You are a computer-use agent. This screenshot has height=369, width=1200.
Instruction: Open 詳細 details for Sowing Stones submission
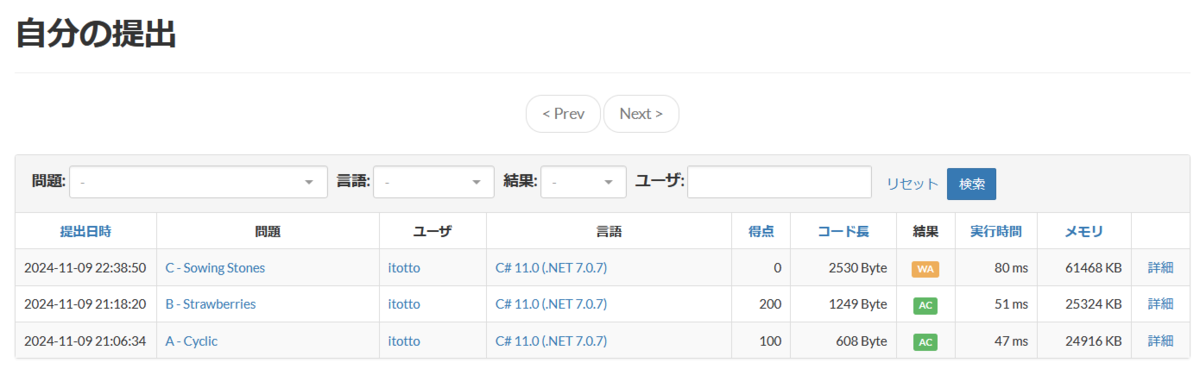point(1161,268)
